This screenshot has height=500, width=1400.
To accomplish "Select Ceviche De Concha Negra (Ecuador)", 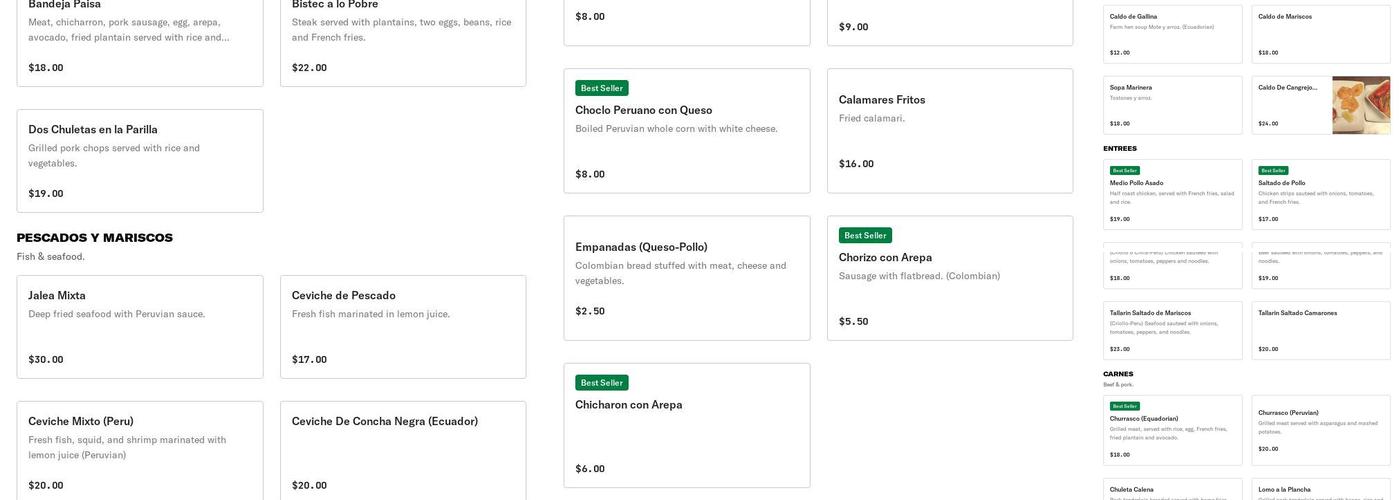I will click(403, 450).
